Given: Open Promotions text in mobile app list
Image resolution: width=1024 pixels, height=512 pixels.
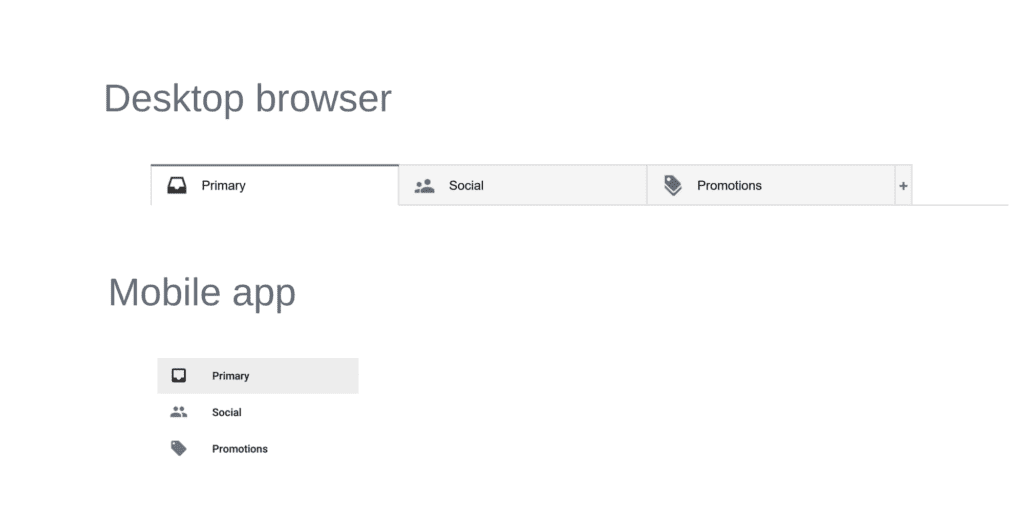Looking at the screenshot, I should [x=240, y=449].
